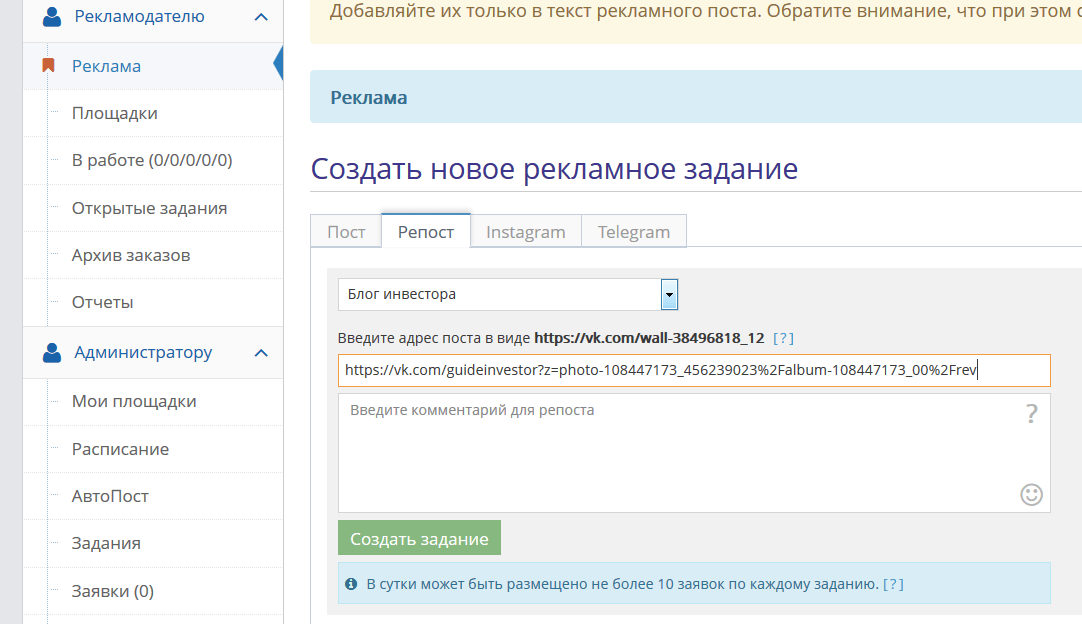Viewport: 1082px width, 624px height.
Task: Go to Площадки in sidebar
Action: 115,113
